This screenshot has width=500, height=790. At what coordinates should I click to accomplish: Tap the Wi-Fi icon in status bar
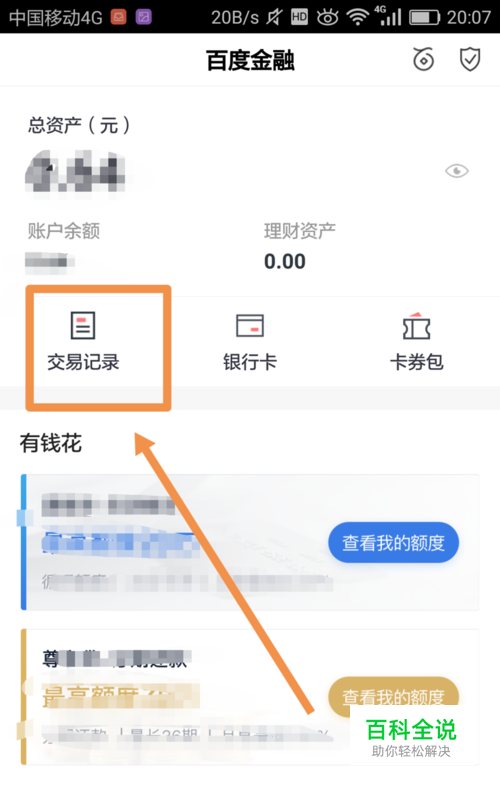pyautogui.click(x=357, y=17)
